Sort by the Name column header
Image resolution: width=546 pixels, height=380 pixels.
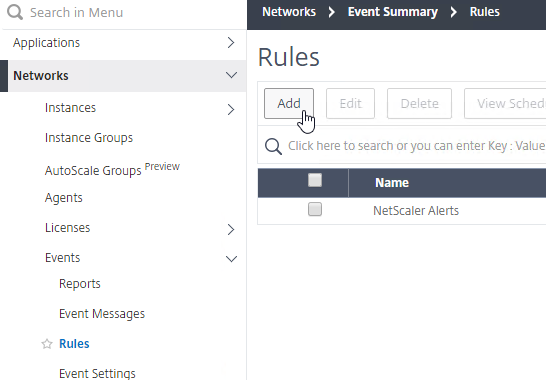[392, 183]
